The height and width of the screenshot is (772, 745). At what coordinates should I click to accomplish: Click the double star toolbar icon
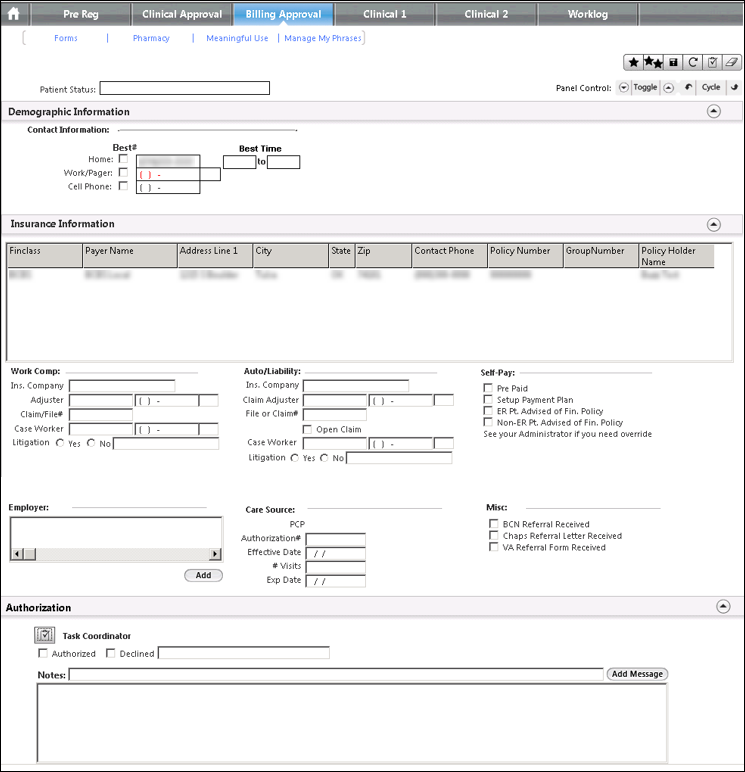click(x=653, y=63)
